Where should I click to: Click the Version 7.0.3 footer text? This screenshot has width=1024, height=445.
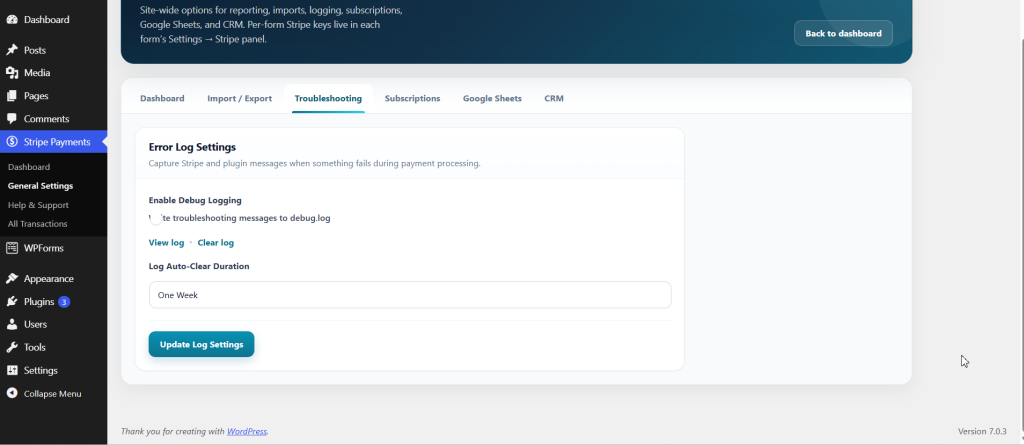(x=982, y=431)
